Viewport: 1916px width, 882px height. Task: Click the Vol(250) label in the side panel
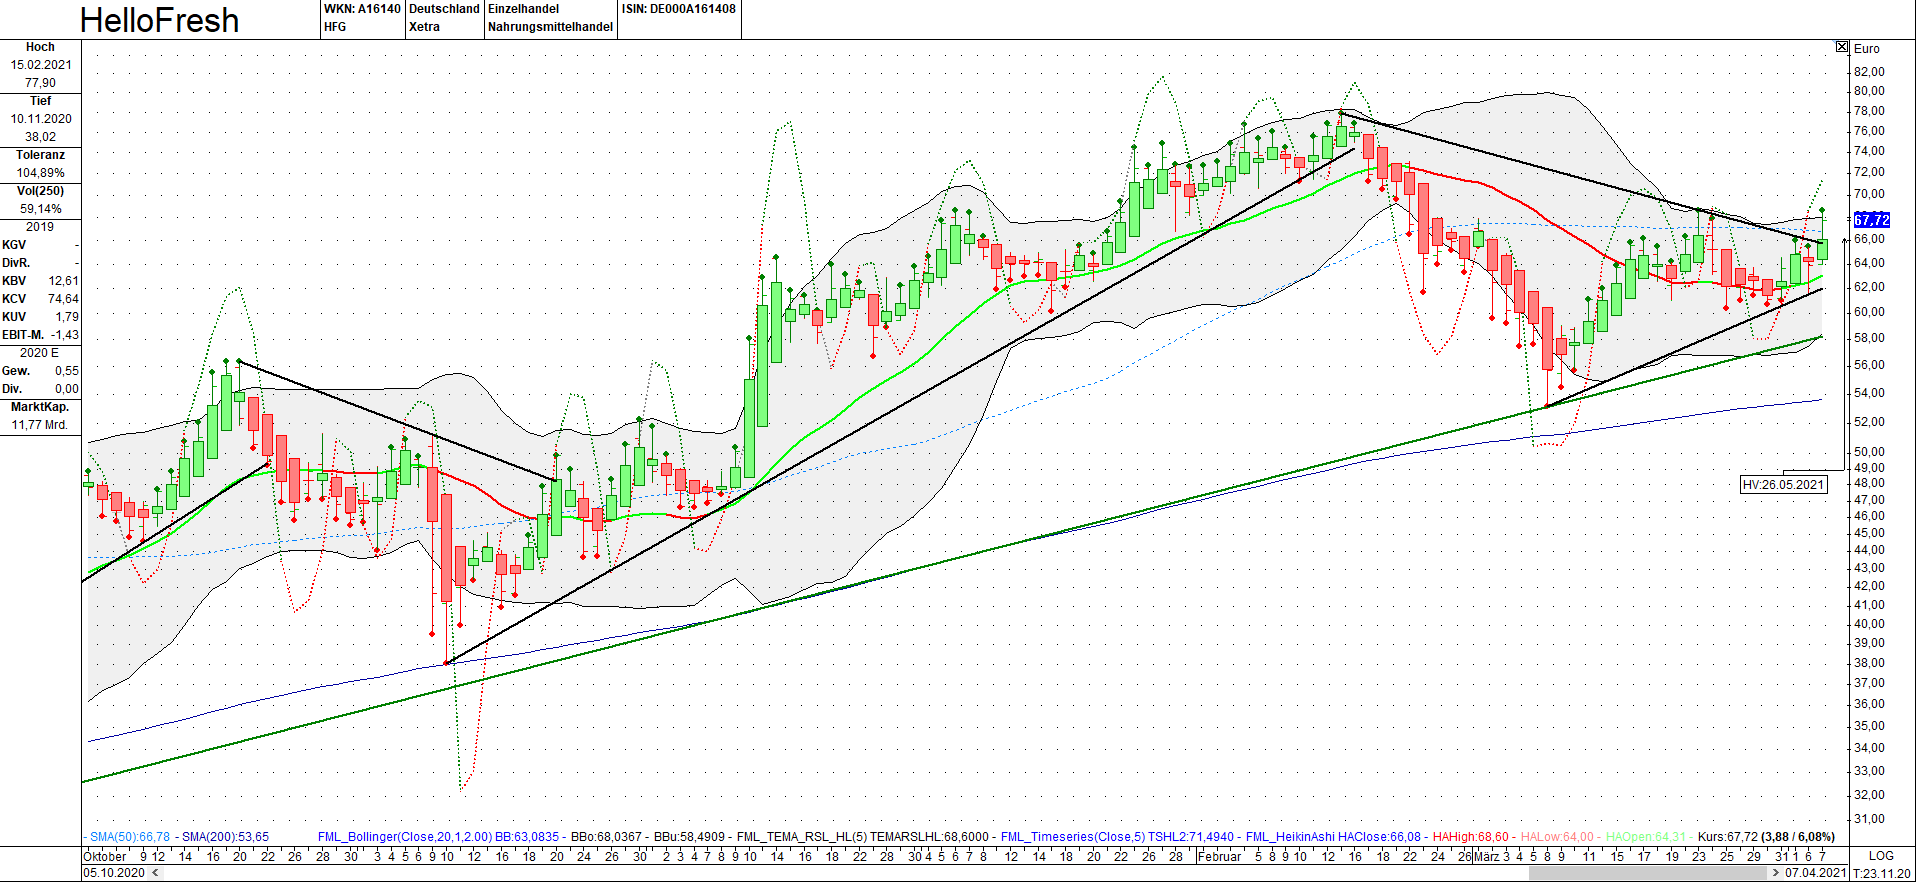coord(40,191)
